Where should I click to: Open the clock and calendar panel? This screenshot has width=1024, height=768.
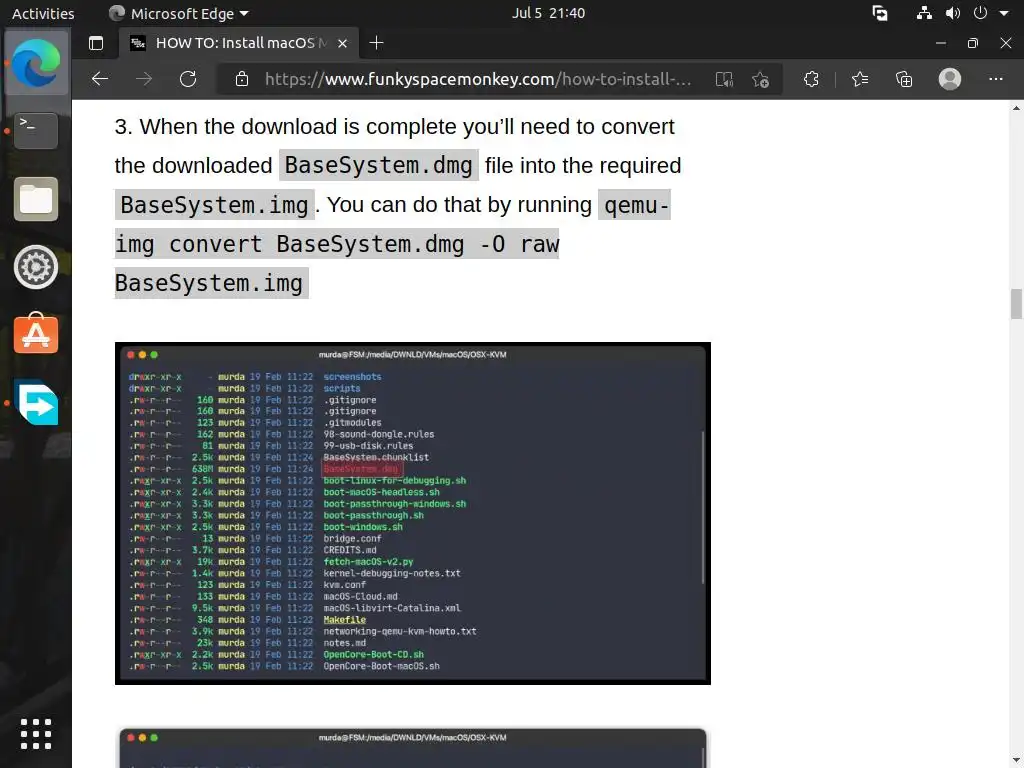tap(548, 13)
